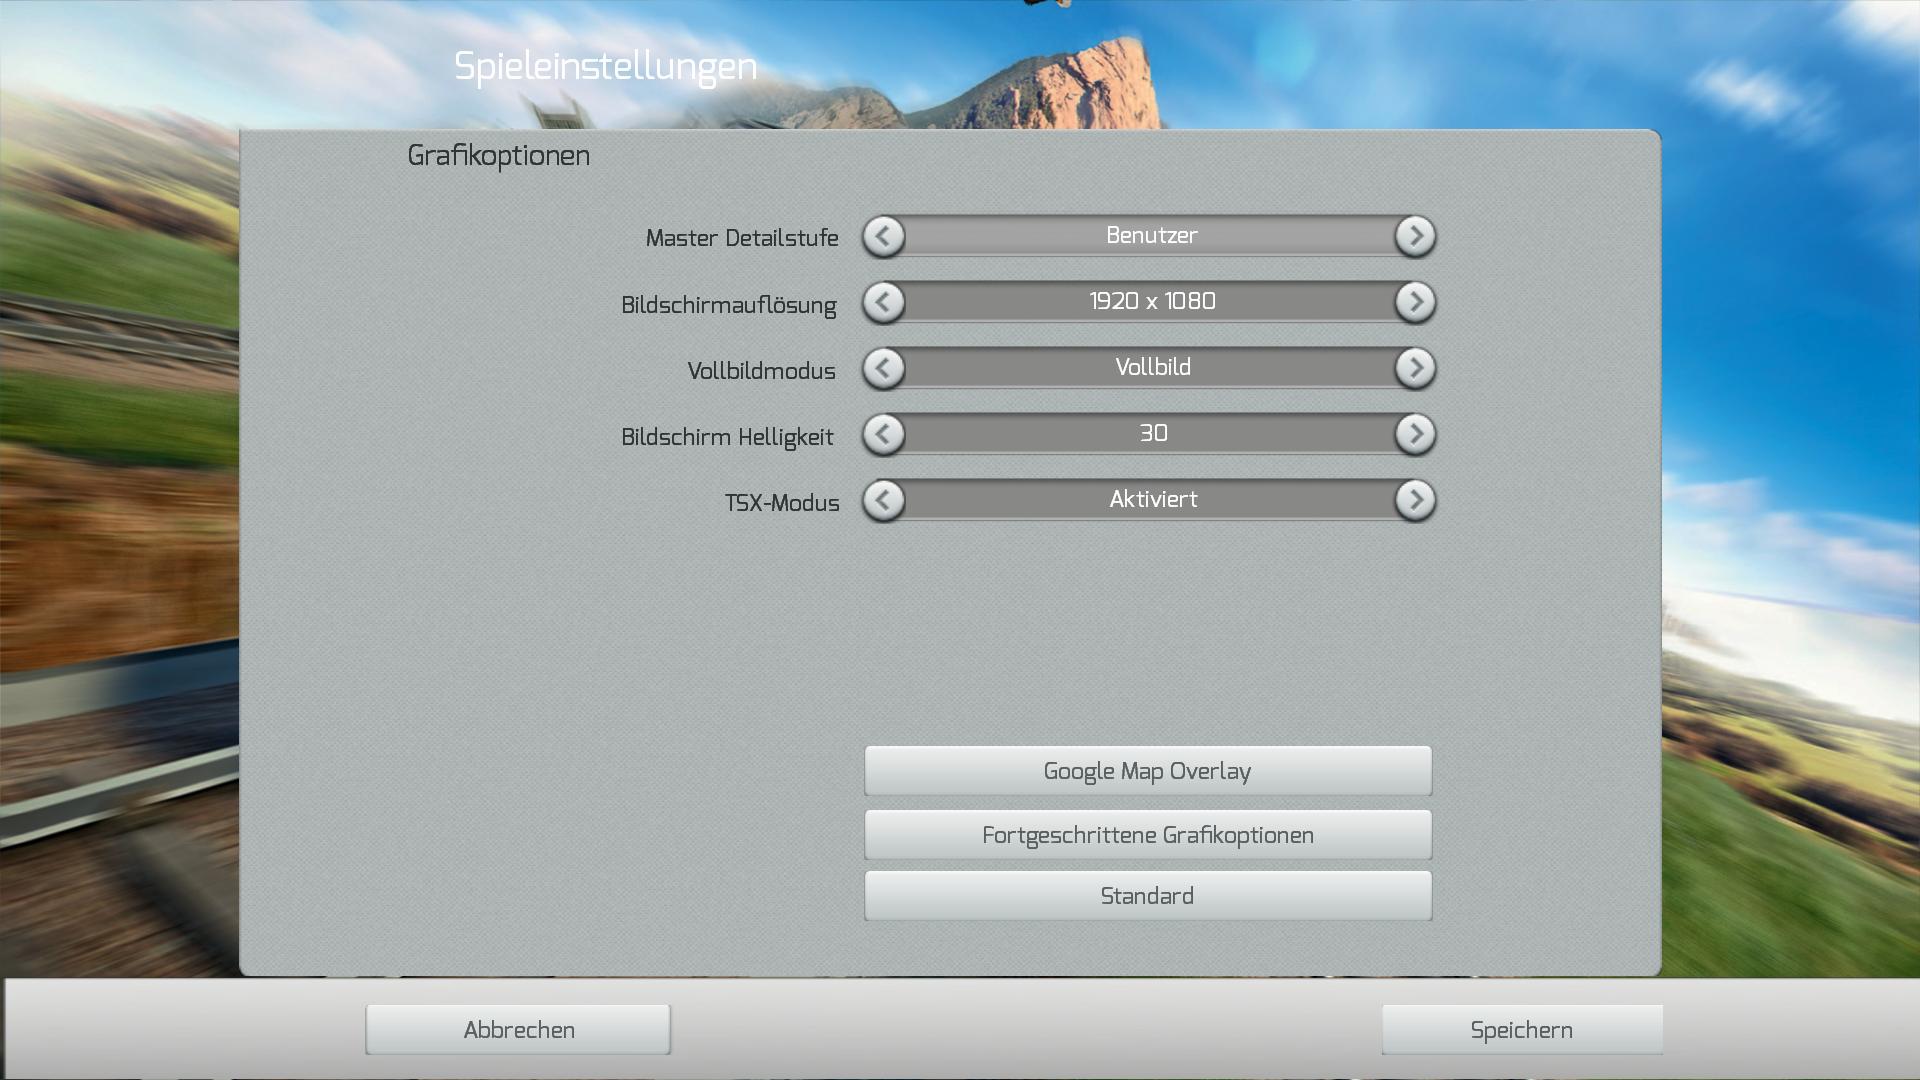Click right arrow for Master Detailstufe
The height and width of the screenshot is (1080, 1920).
pos(1415,237)
